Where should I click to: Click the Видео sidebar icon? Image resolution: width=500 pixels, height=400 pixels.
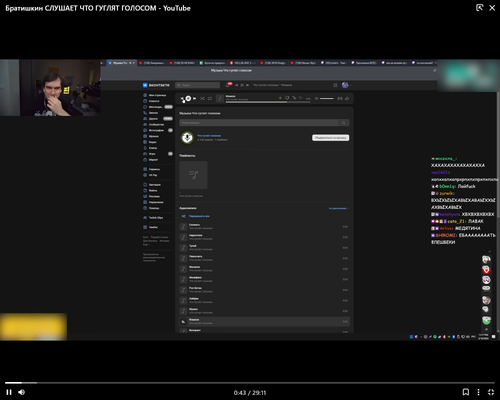click(145, 142)
